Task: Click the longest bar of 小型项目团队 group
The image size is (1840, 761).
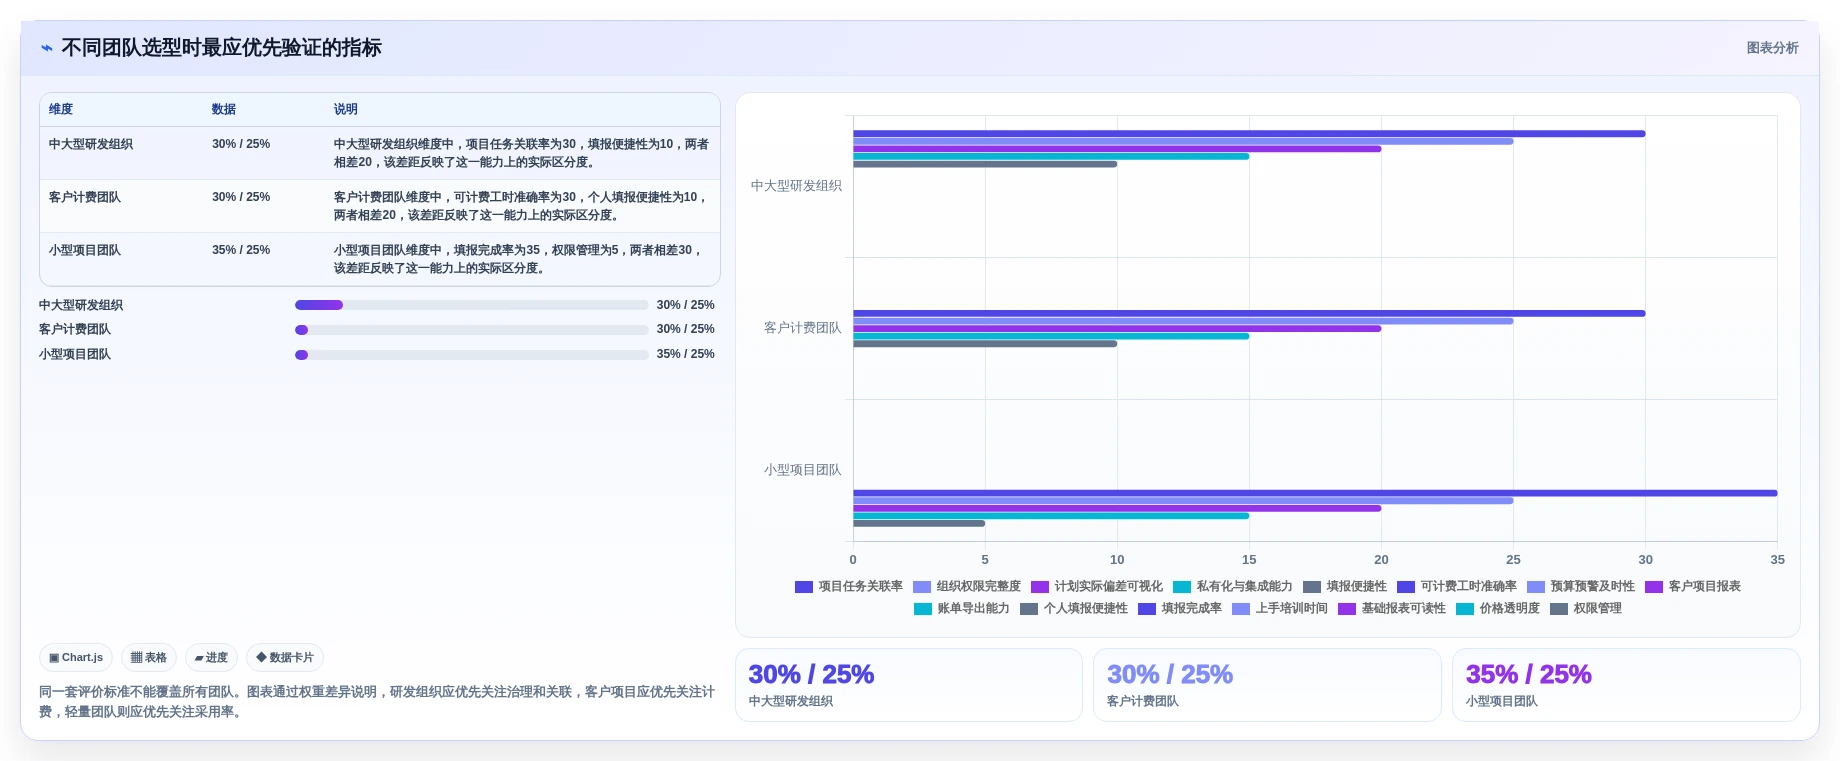Action: click(x=1315, y=493)
